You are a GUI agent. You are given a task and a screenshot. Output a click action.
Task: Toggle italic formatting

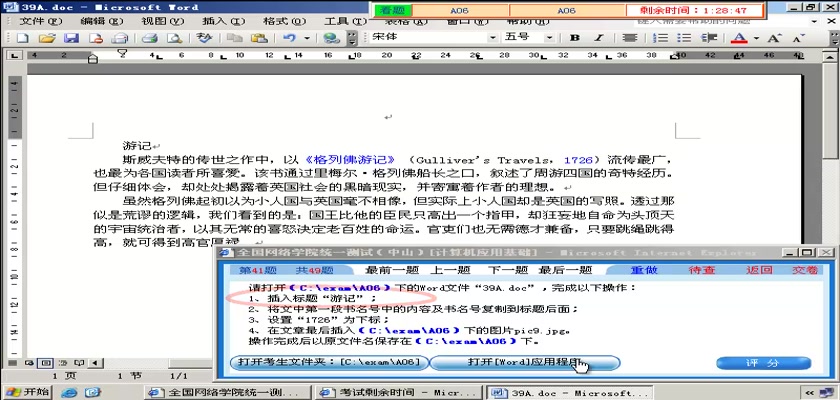599,38
